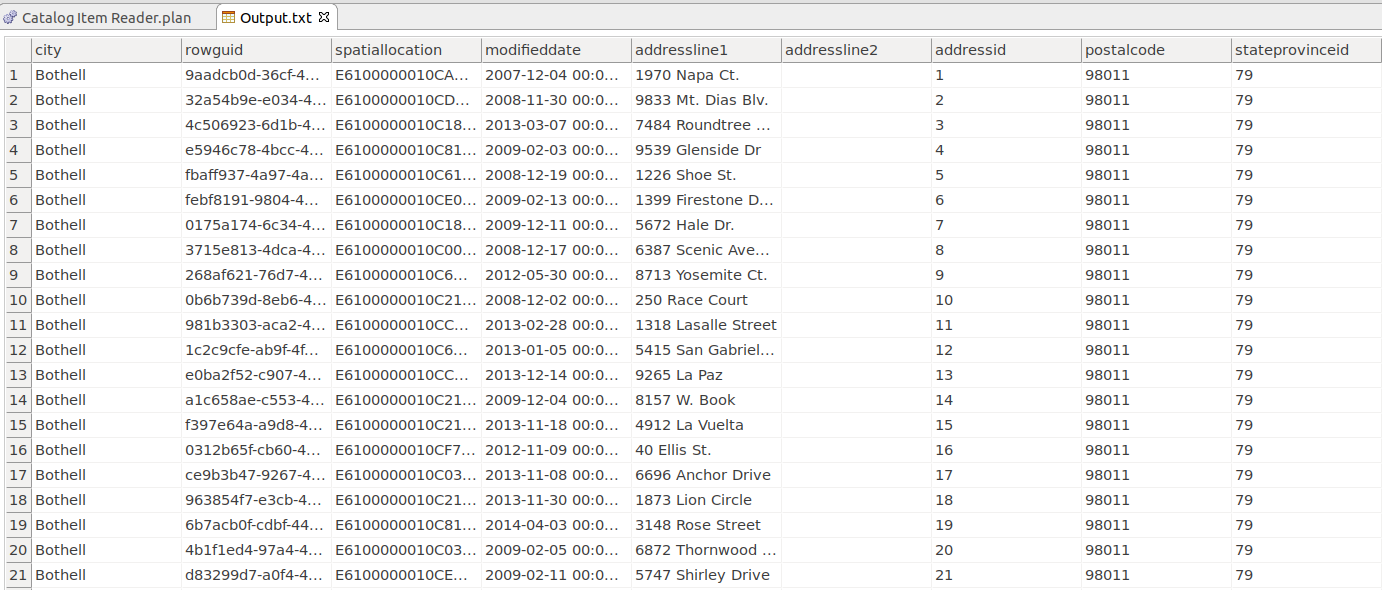Select row number 21 in the table

coord(13,574)
